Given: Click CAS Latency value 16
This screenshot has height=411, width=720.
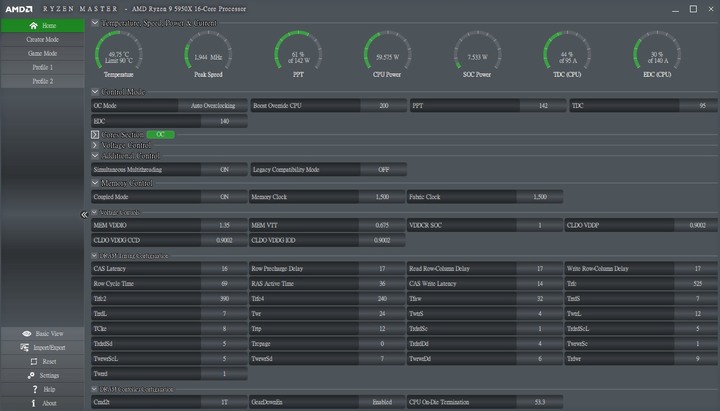Looking at the screenshot, I should click(x=224, y=269).
